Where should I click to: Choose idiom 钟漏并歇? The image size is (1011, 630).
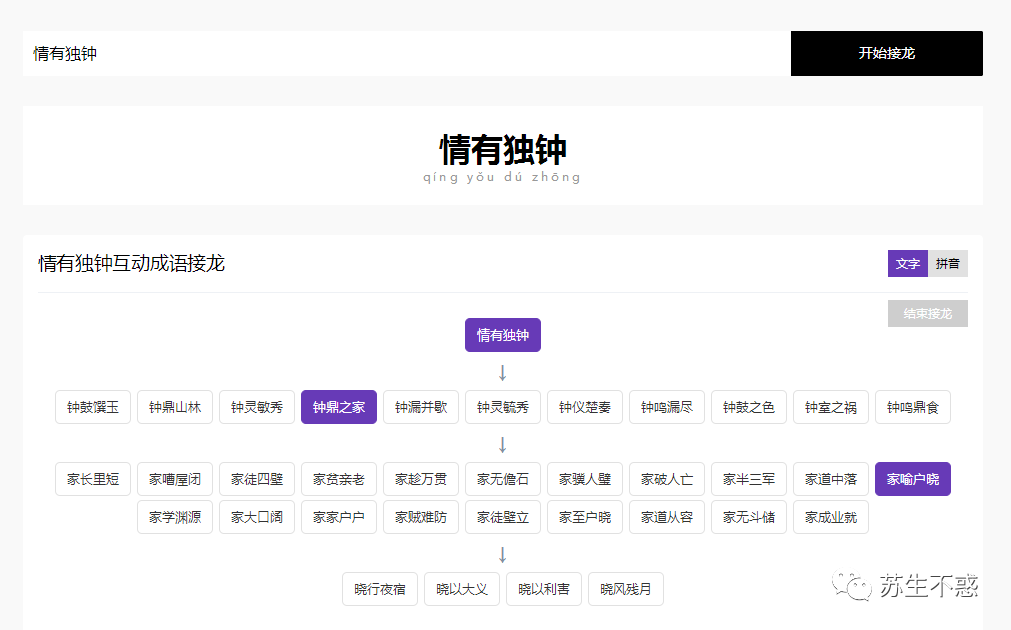pos(421,407)
